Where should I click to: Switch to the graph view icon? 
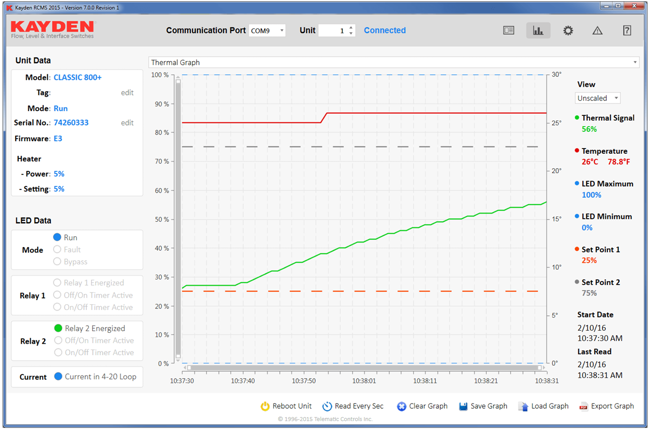(x=538, y=30)
